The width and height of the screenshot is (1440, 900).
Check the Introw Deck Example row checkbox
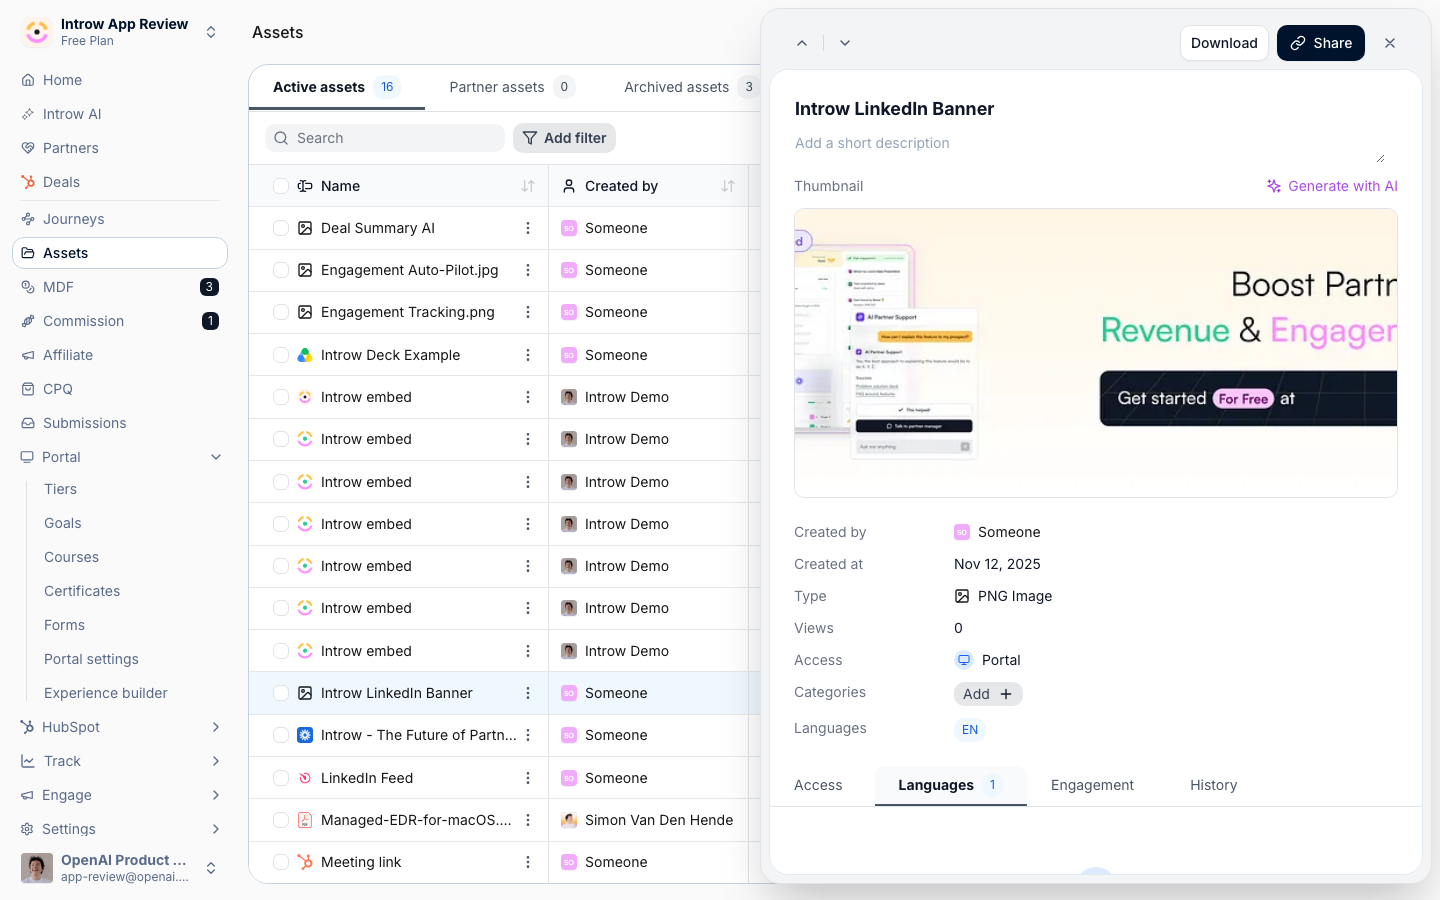coord(281,355)
